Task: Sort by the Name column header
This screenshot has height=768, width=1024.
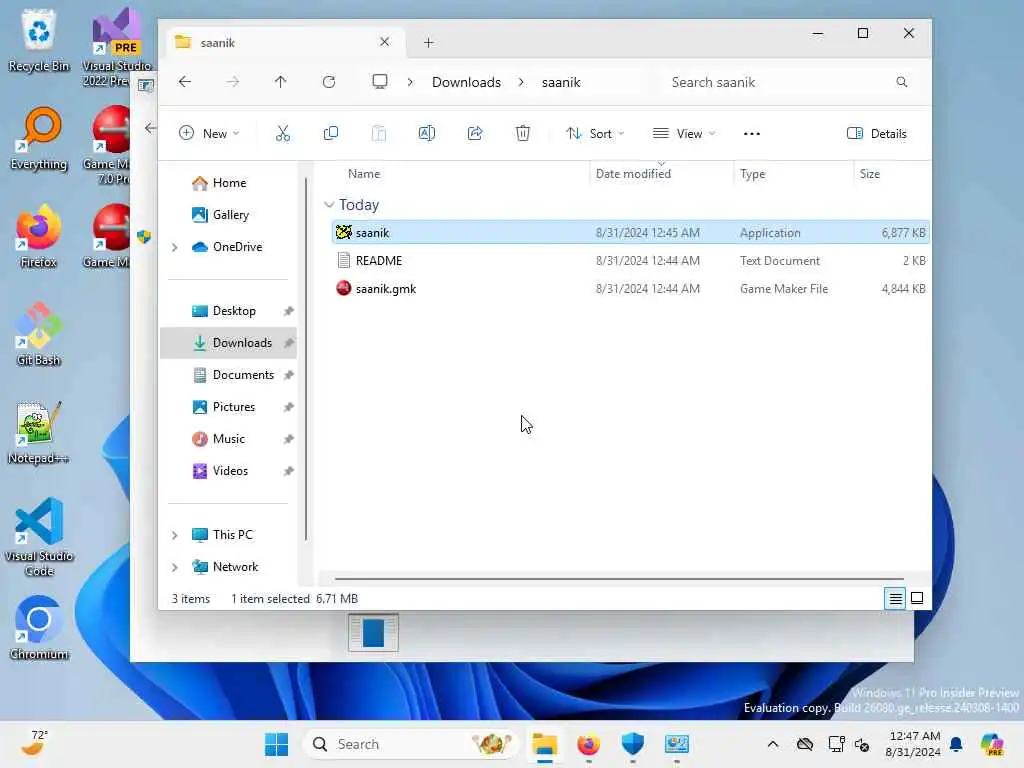Action: point(364,174)
